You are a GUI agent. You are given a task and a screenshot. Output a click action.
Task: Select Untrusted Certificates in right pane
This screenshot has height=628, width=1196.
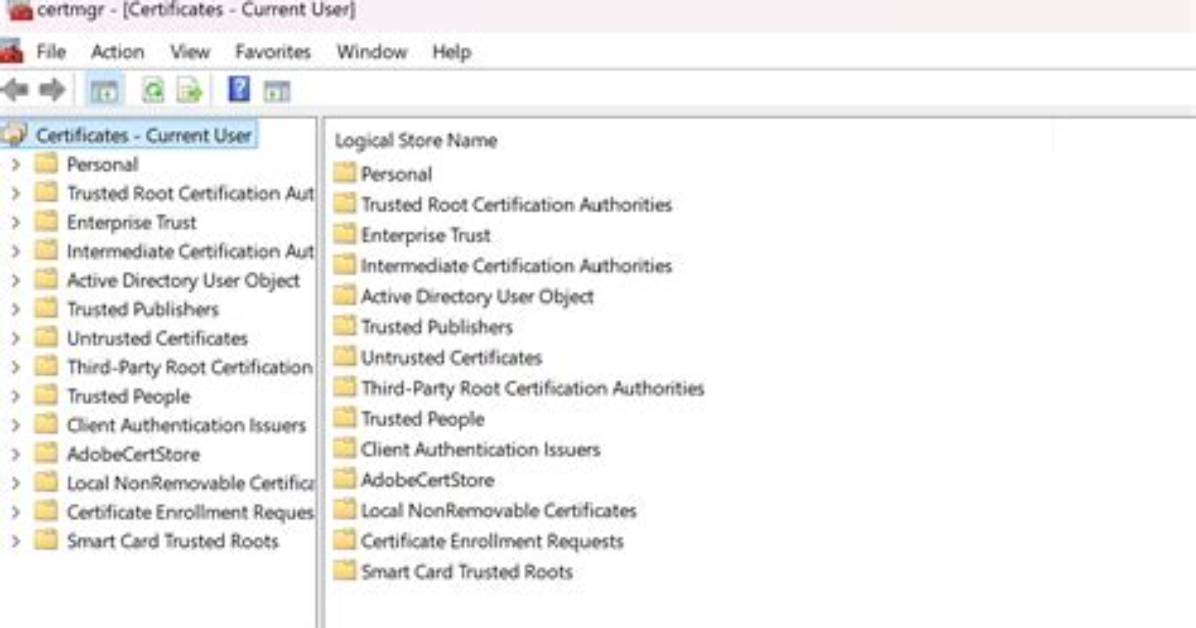pyautogui.click(x=452, y=357)
